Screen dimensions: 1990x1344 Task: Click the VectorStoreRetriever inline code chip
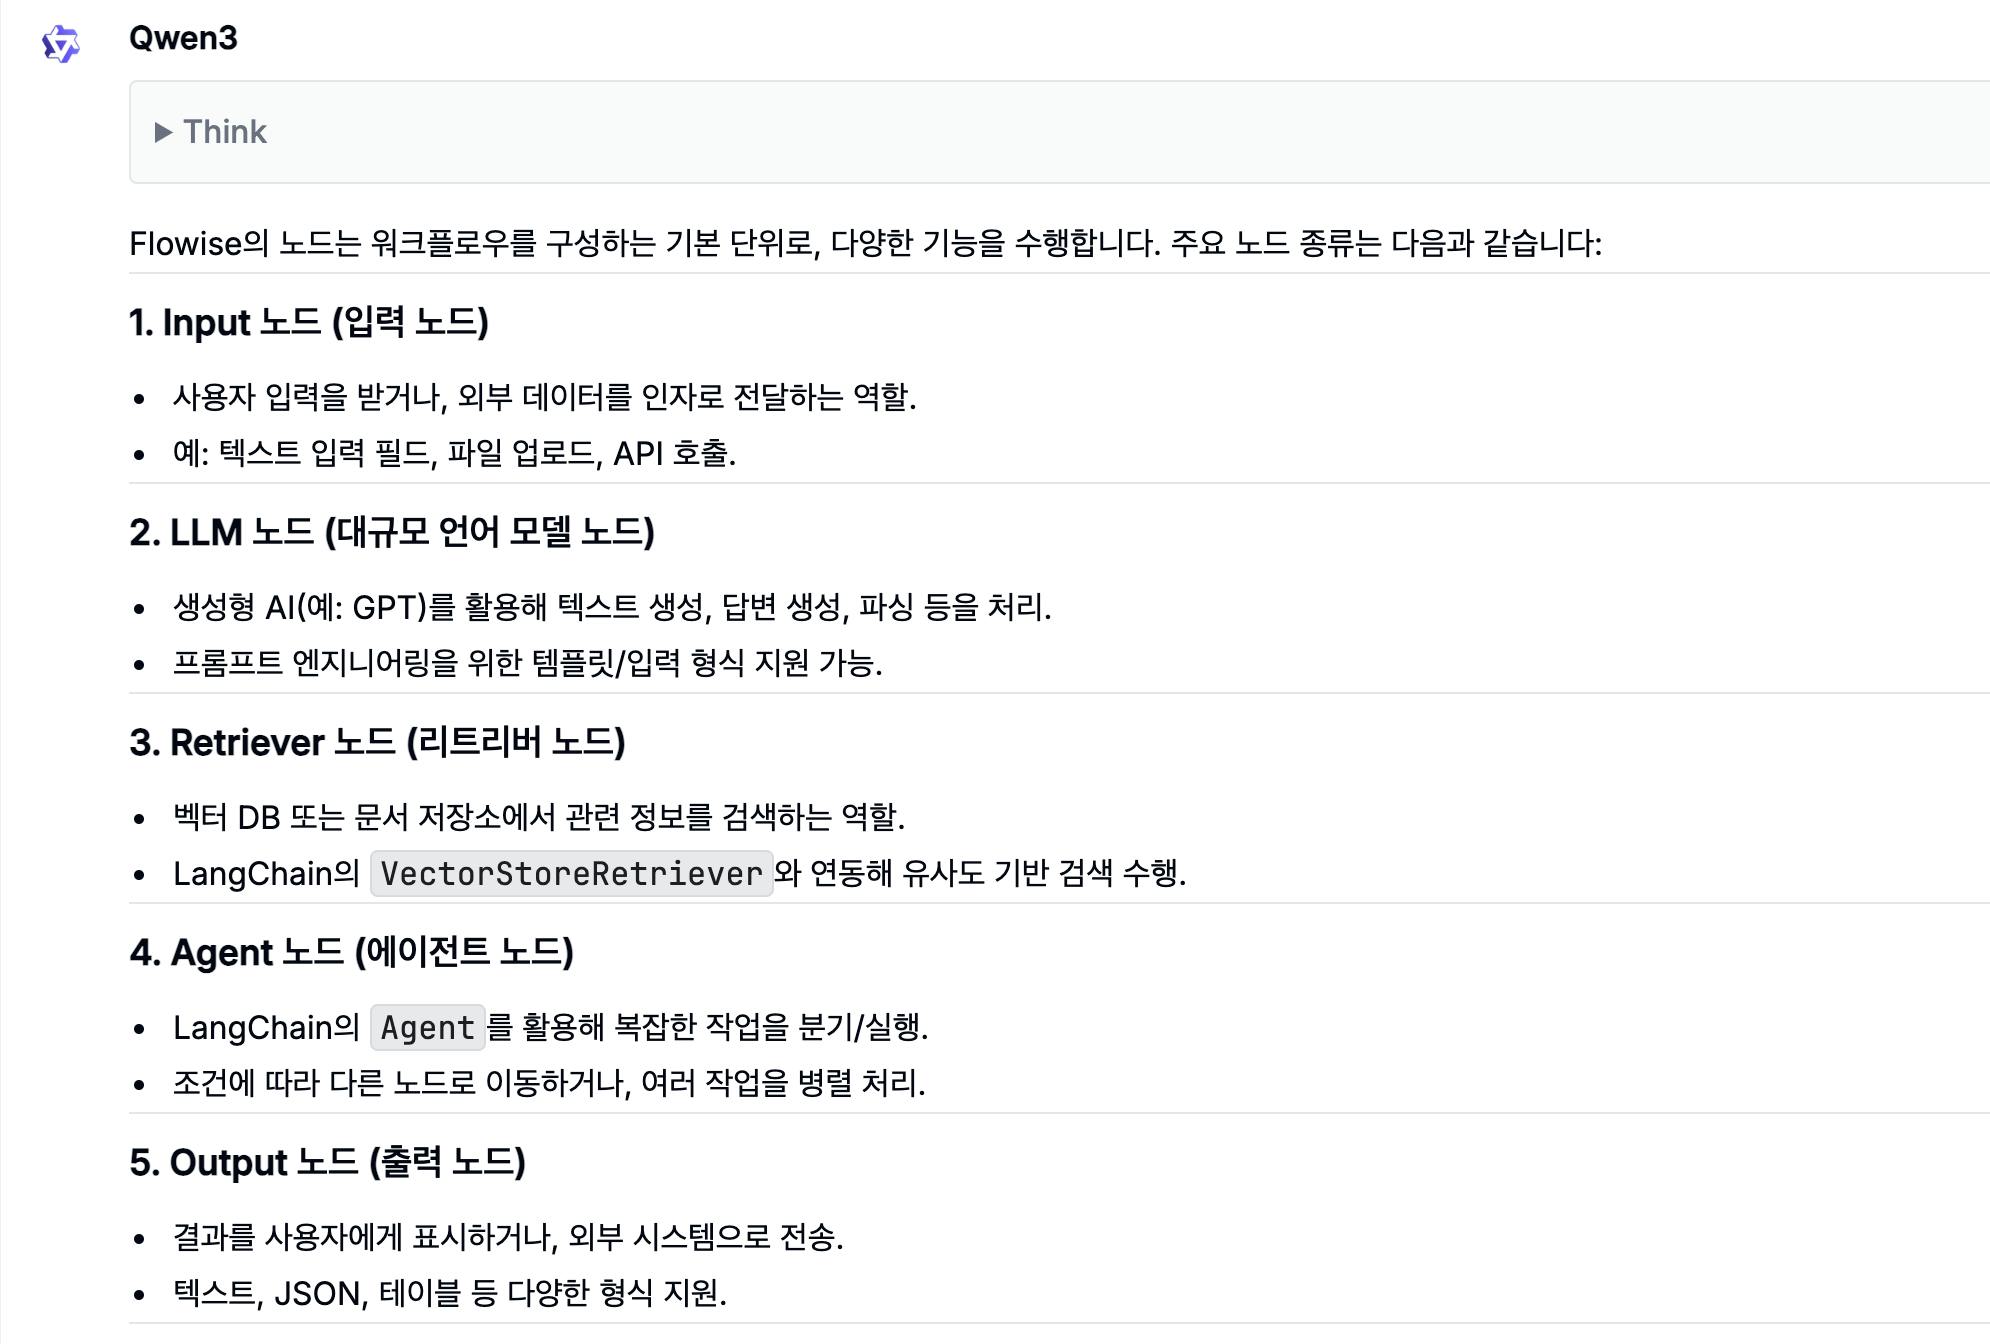(571, 874)
